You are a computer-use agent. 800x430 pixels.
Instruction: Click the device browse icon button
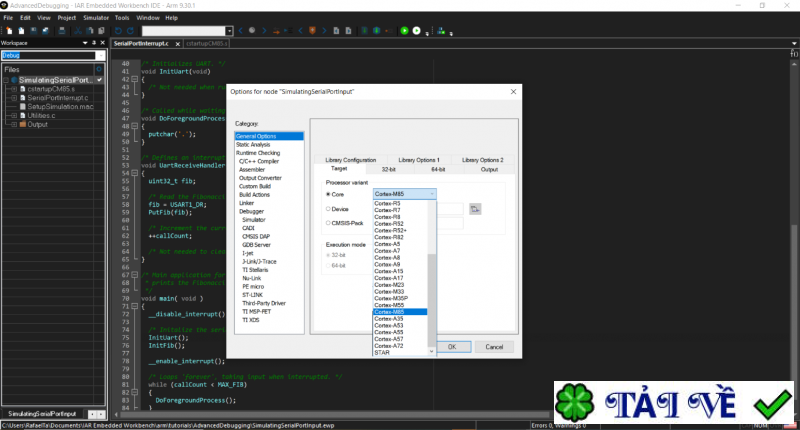(x=476, y=208)
